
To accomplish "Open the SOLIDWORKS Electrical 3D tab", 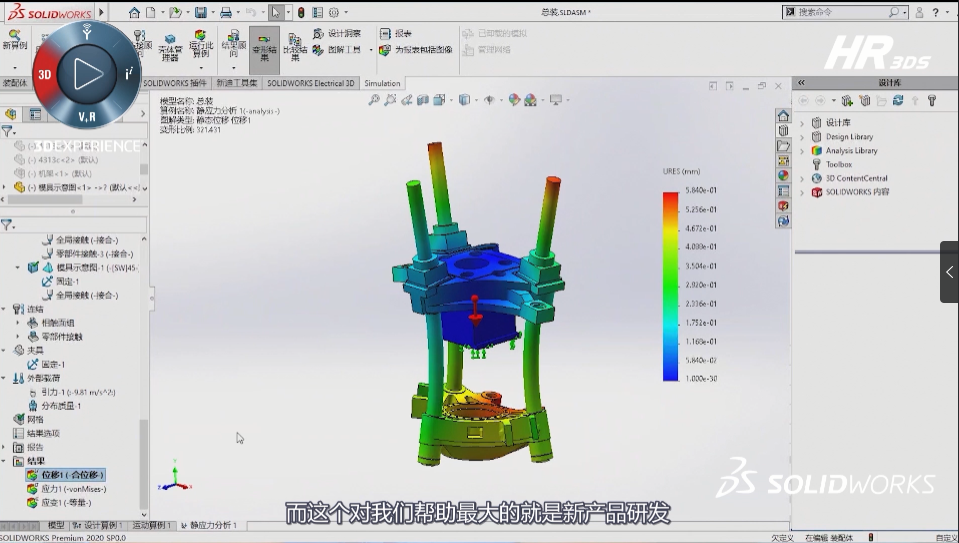I will click(x=310, y=83).
